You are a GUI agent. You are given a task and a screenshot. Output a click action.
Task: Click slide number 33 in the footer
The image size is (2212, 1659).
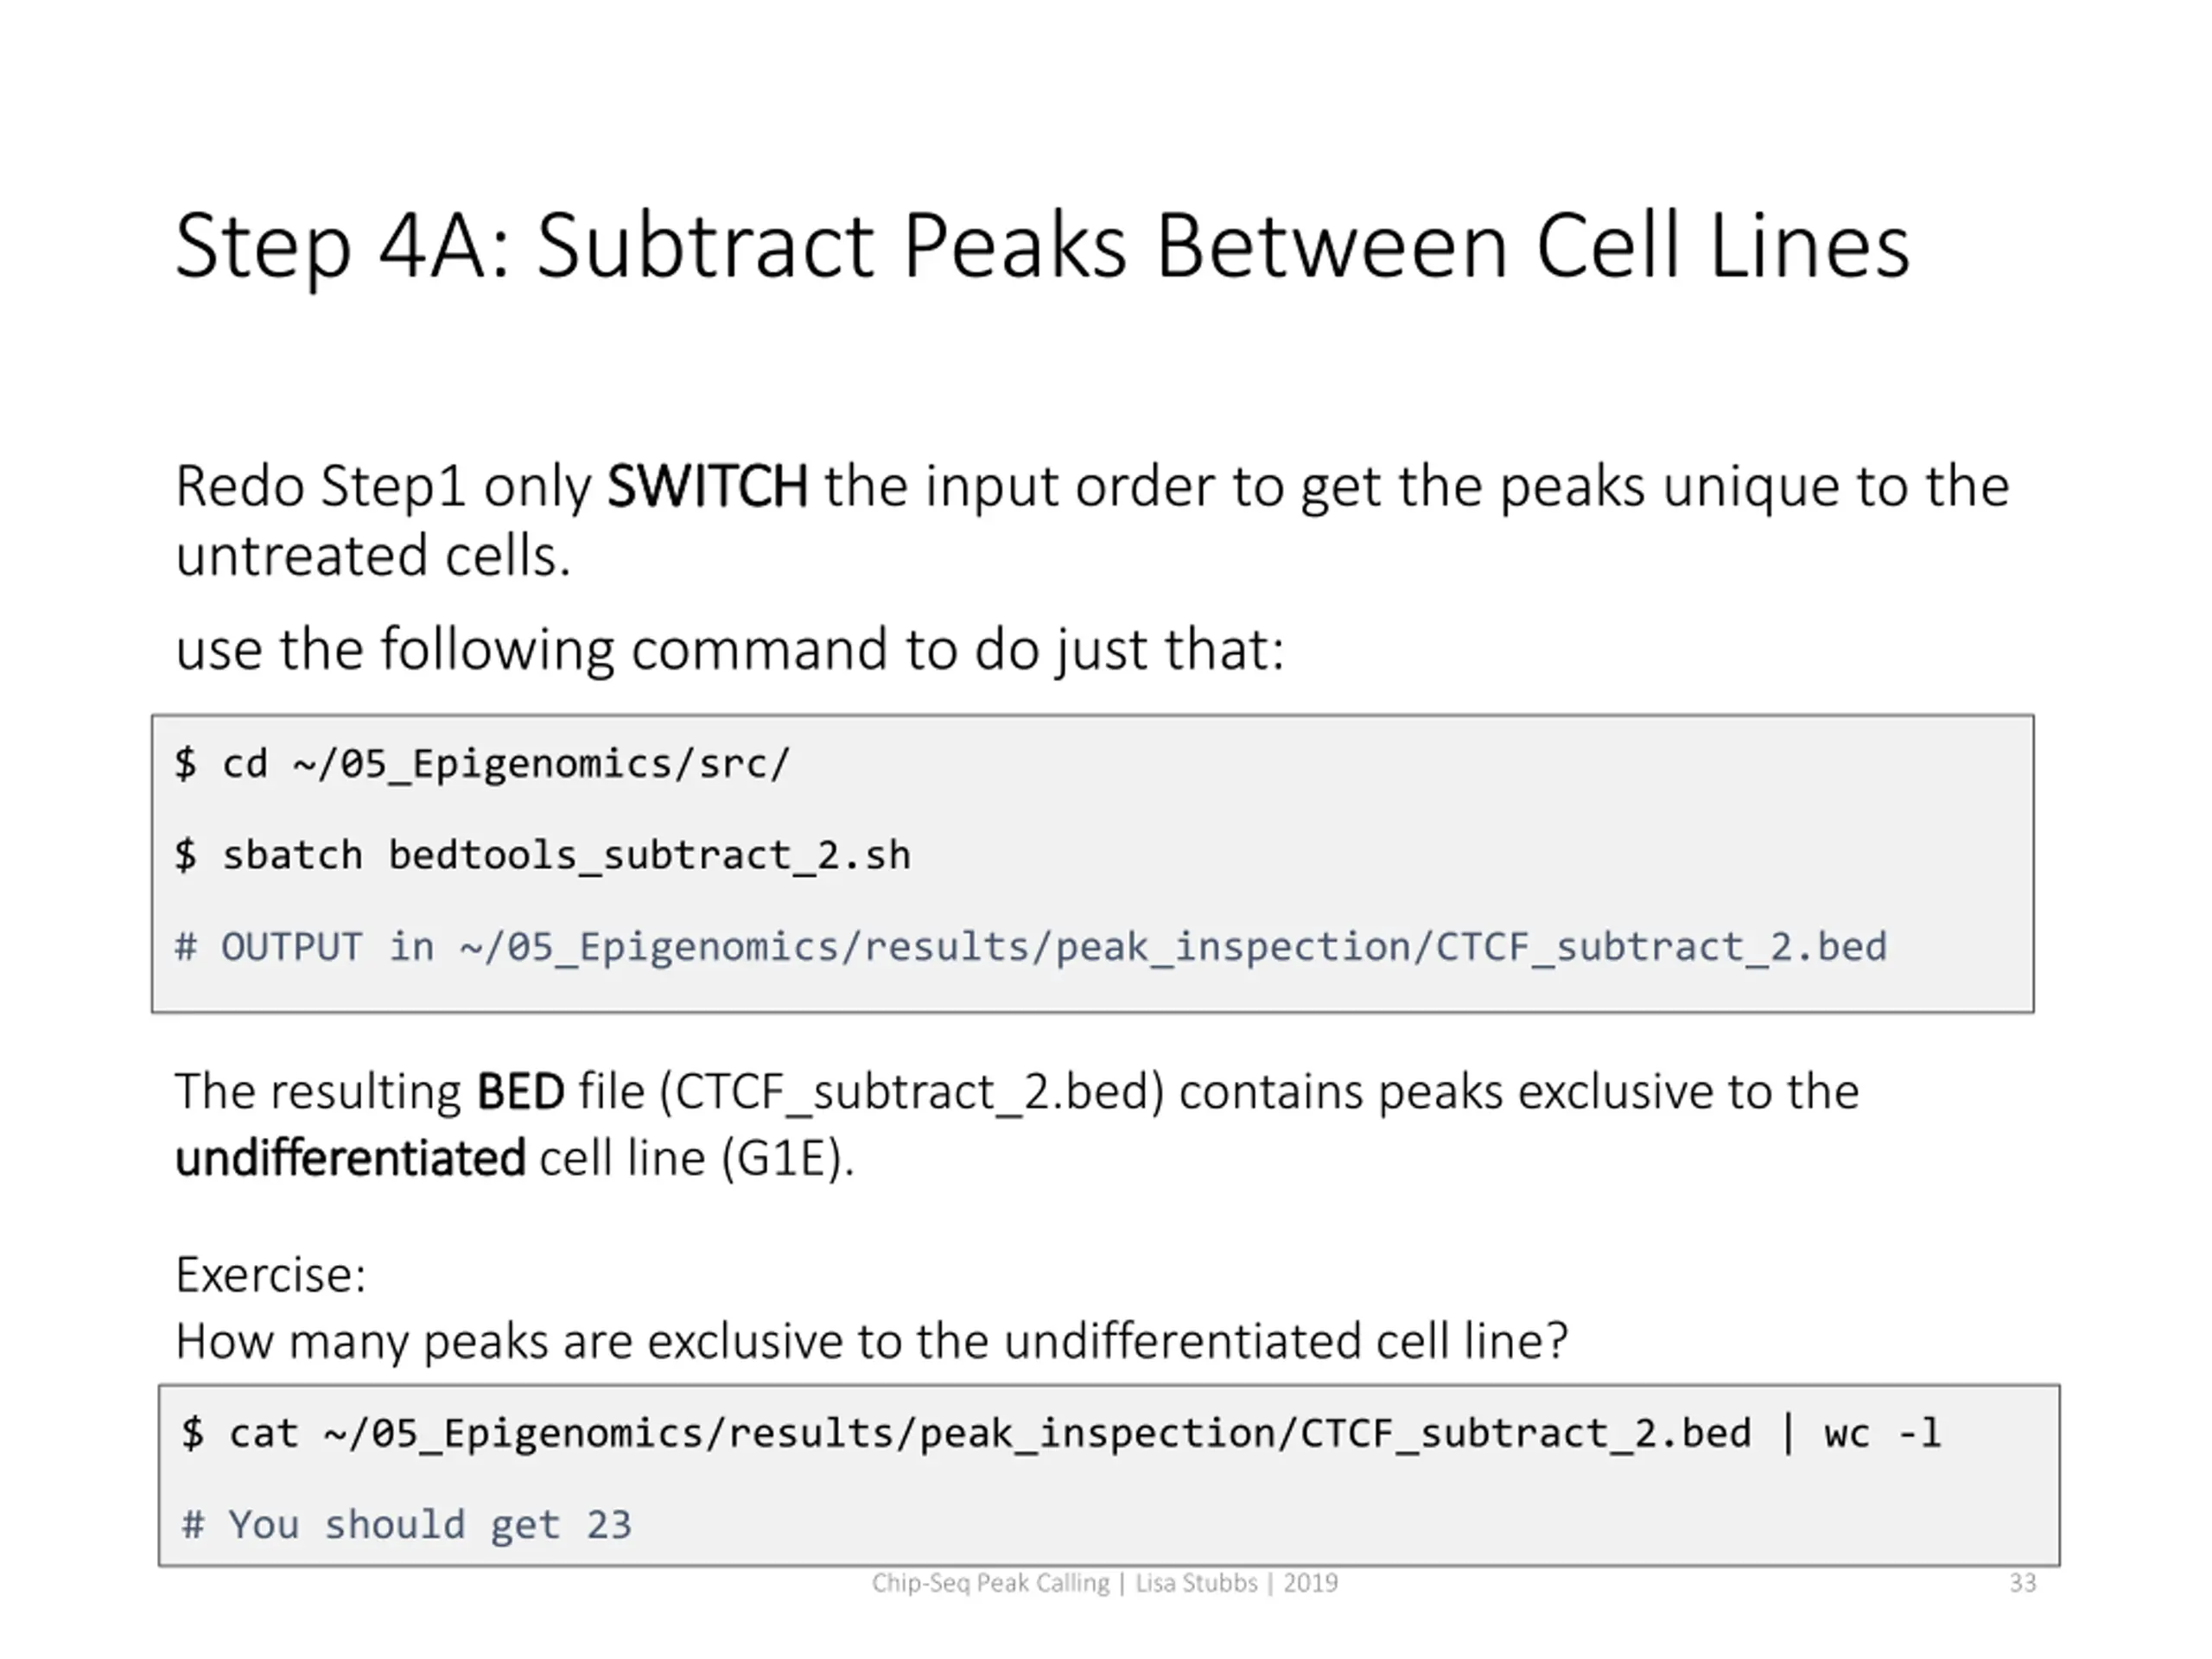click(x=2022, y=1583)
